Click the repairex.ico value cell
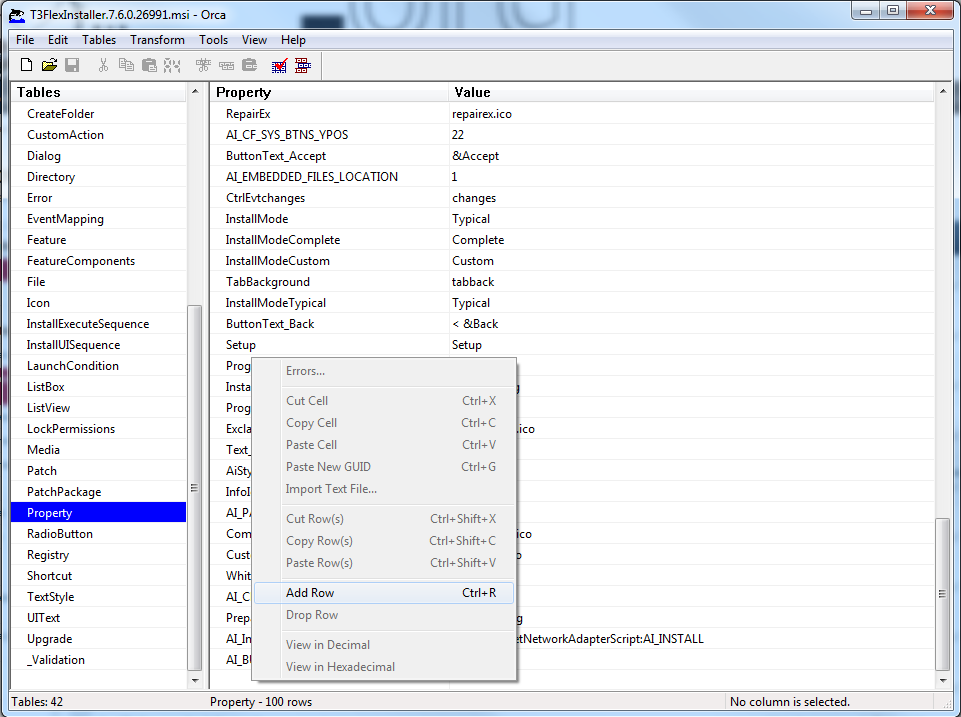Screen dimensions: 961x717 click(482, 114)
